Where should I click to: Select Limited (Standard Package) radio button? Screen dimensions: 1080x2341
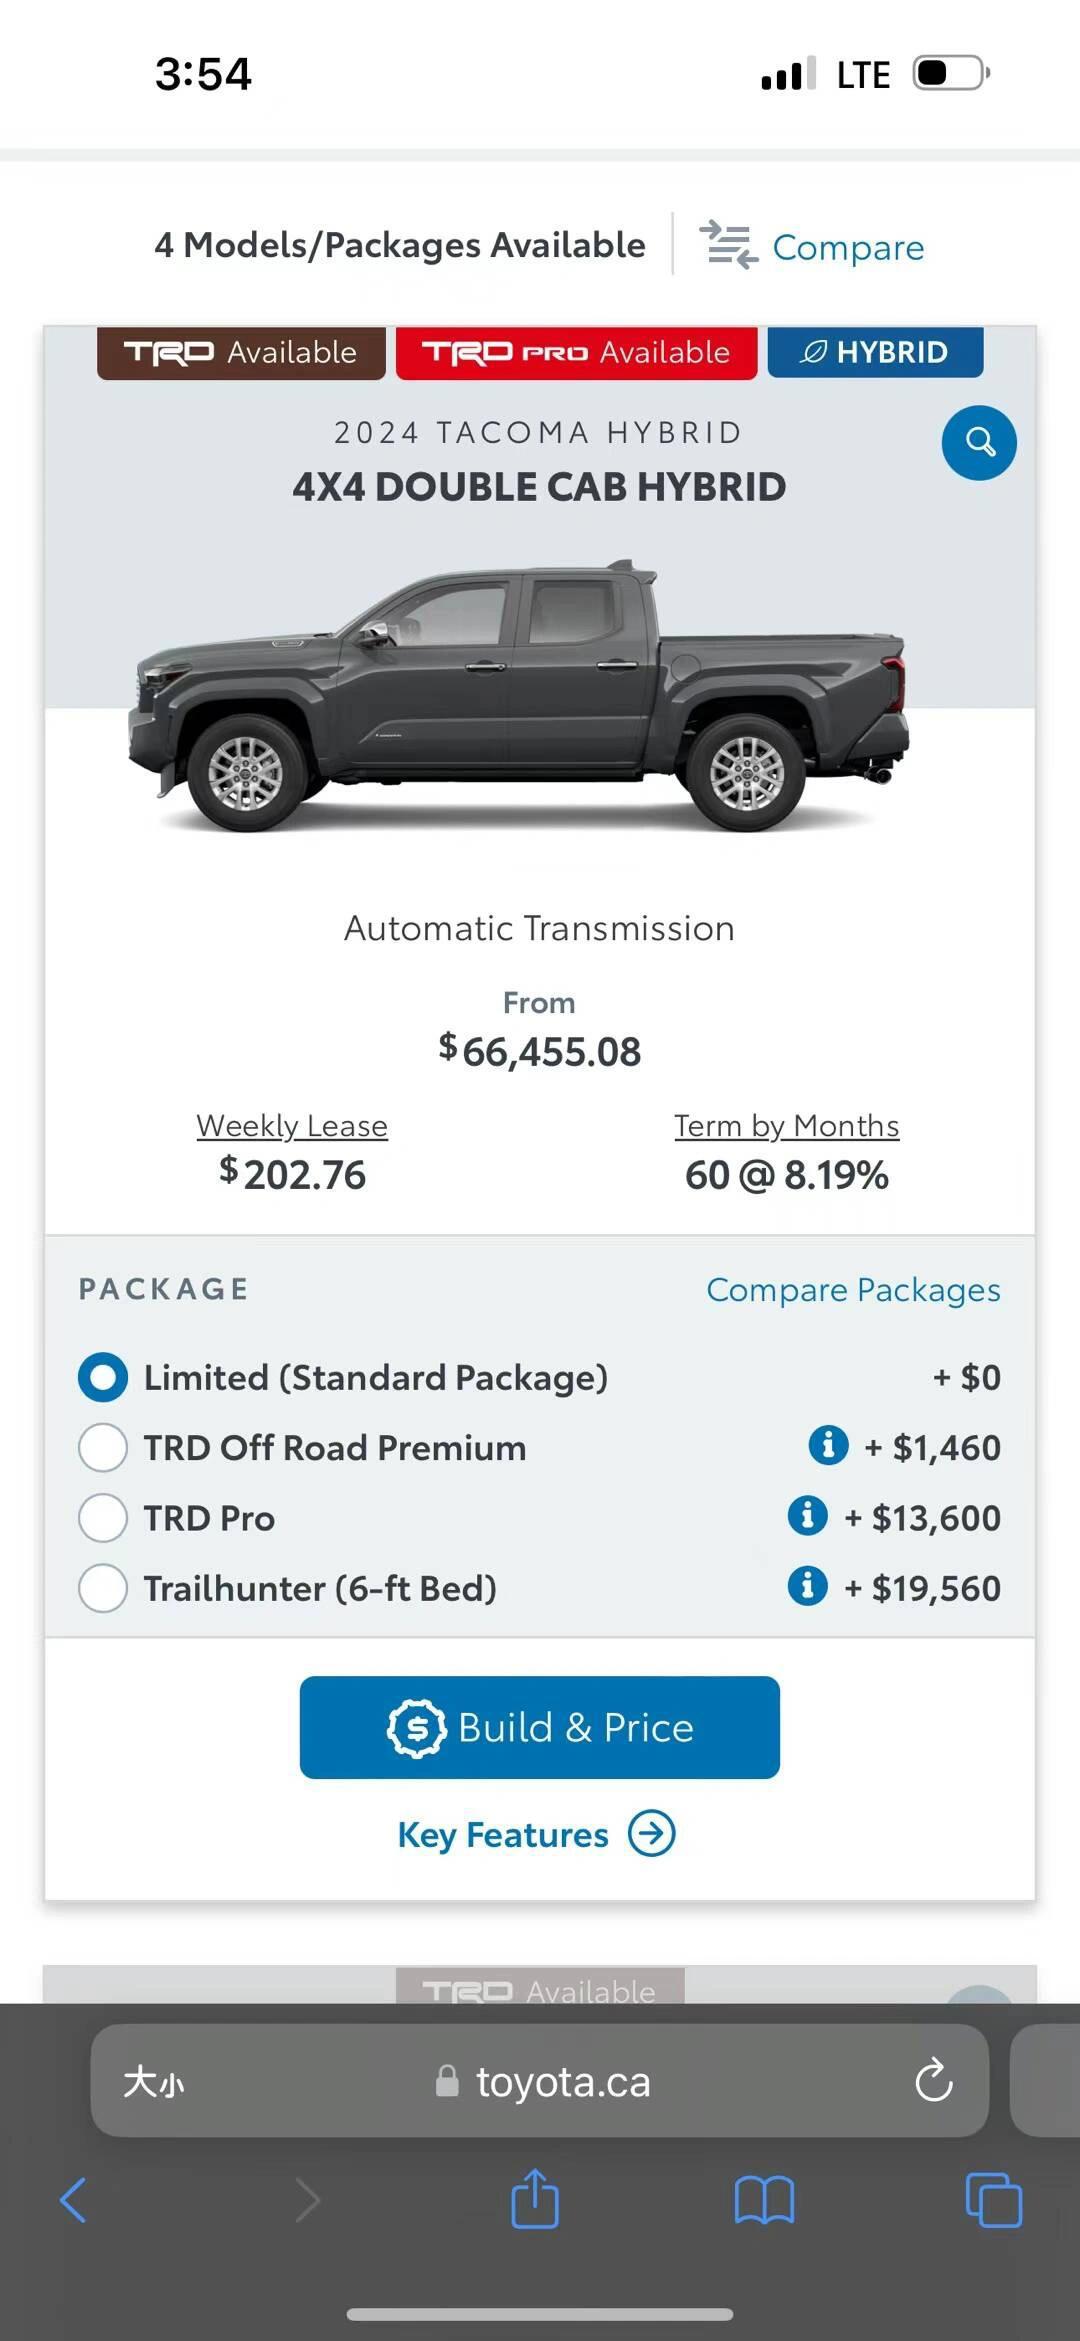(x=103, y=1377)
